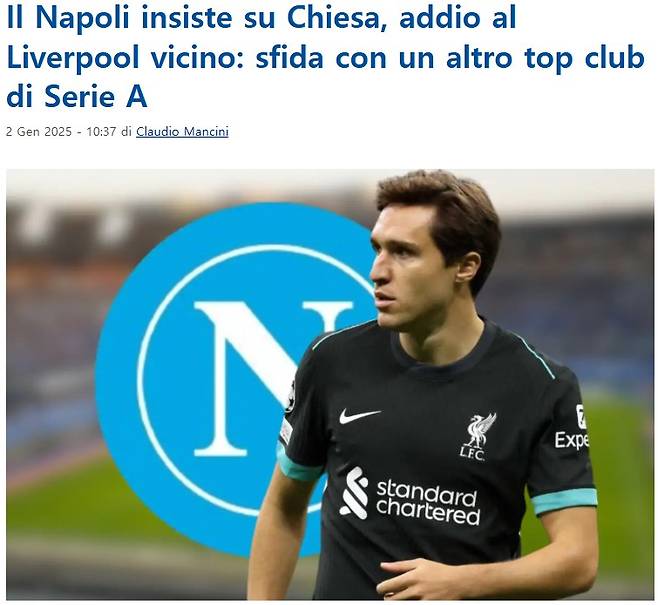Click the 'standard chartered' text on jersey
Viewport: 658px width, 605px height.
(428, 503)
